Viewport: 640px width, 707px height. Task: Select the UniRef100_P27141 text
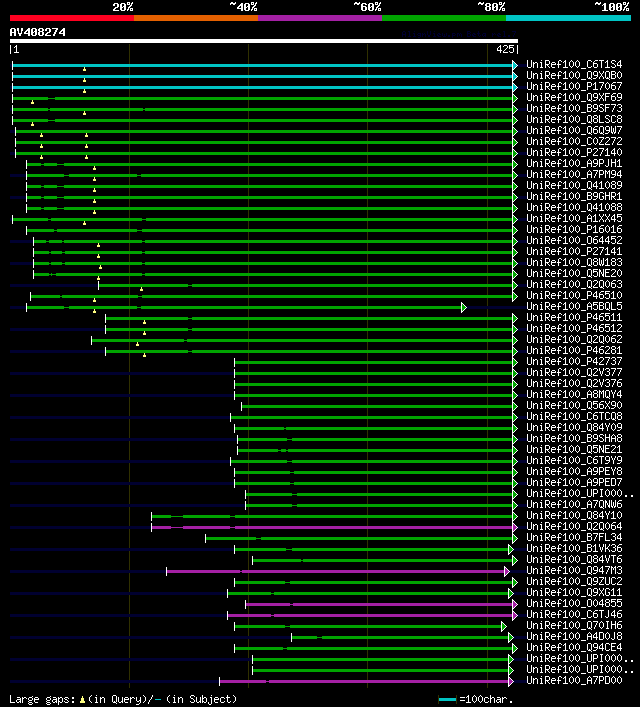pos(574,251)
